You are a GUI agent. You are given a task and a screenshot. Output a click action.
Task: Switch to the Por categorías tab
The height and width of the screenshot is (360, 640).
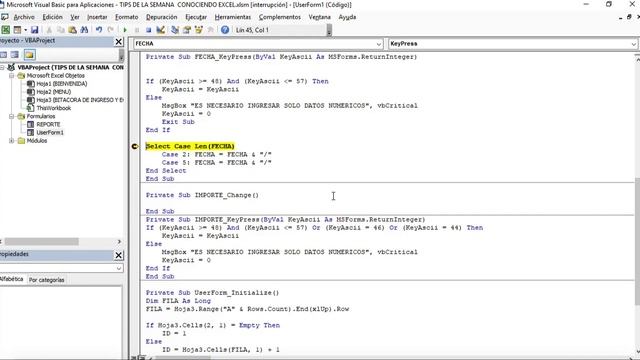(x=47, y=280)
